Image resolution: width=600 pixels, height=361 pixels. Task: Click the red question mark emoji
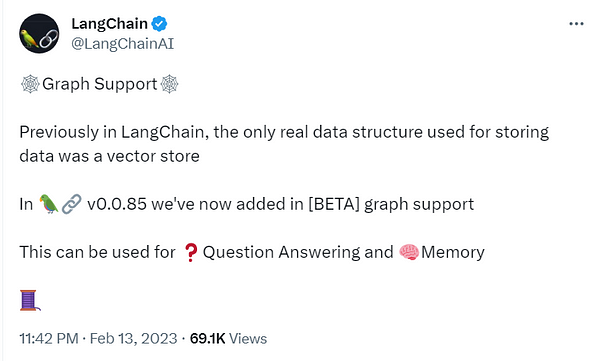coord(191,252)
